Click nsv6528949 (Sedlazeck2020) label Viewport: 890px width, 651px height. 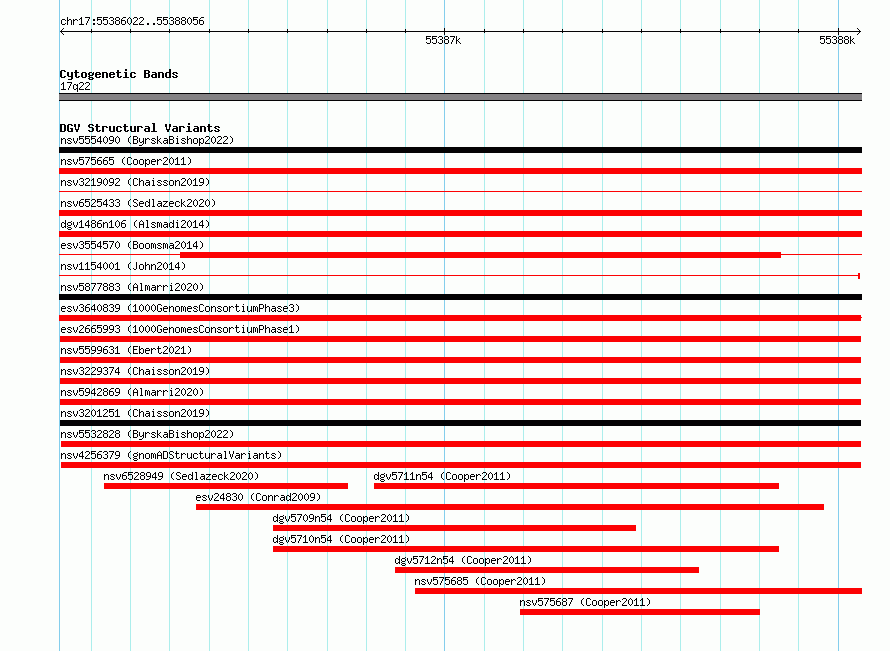click(181, 476)
